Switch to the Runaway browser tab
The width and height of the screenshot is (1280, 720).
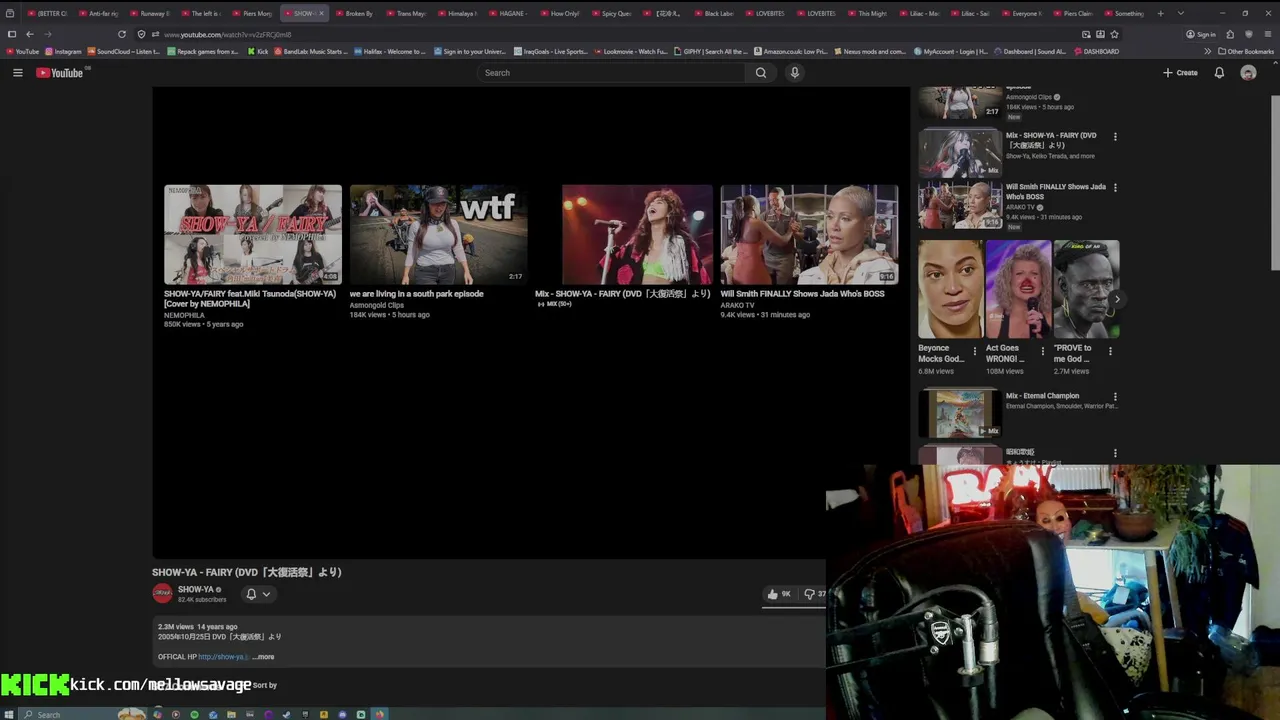tap(150, 13)
